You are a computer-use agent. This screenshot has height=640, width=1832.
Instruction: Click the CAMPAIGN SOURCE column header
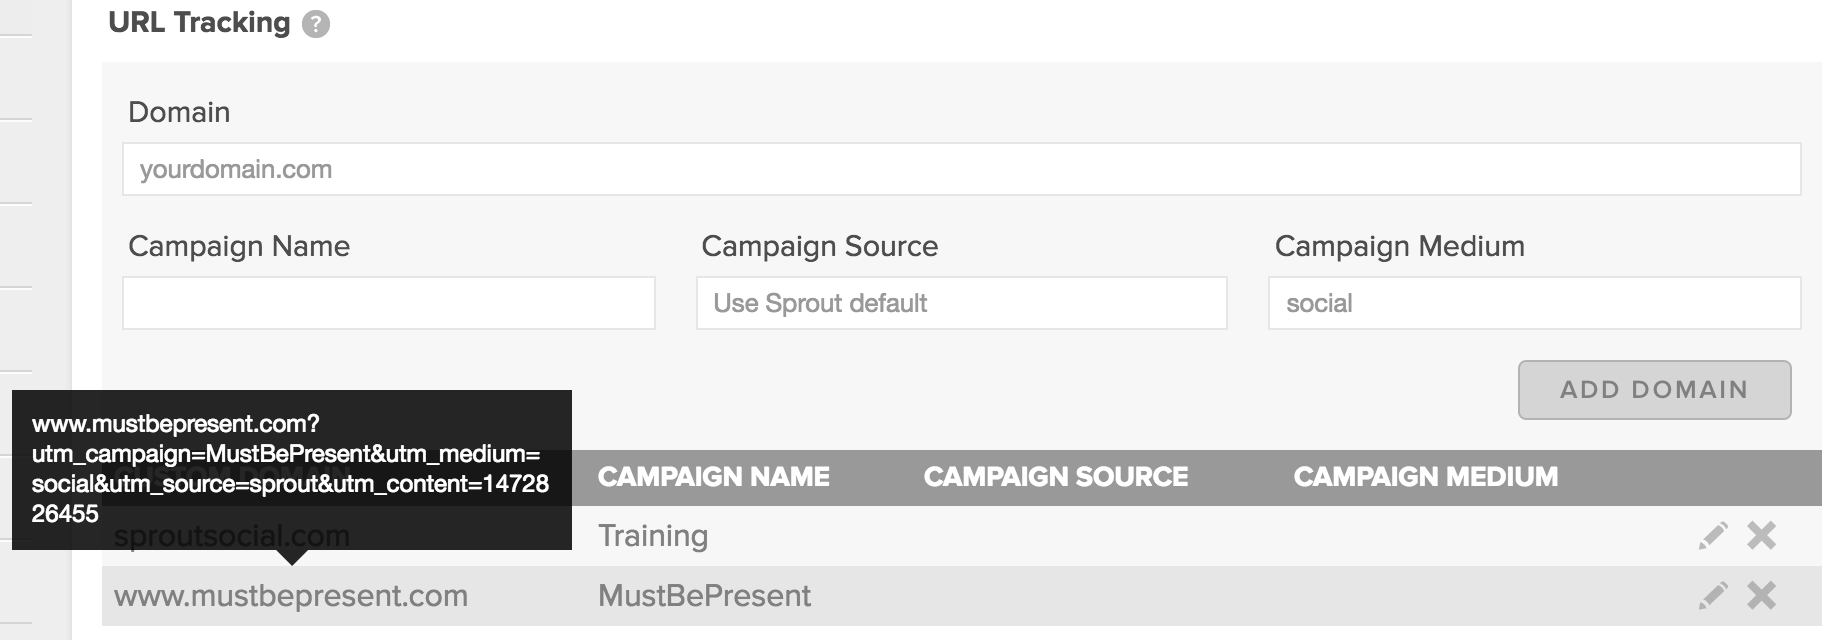click(x=1056, y=477)
